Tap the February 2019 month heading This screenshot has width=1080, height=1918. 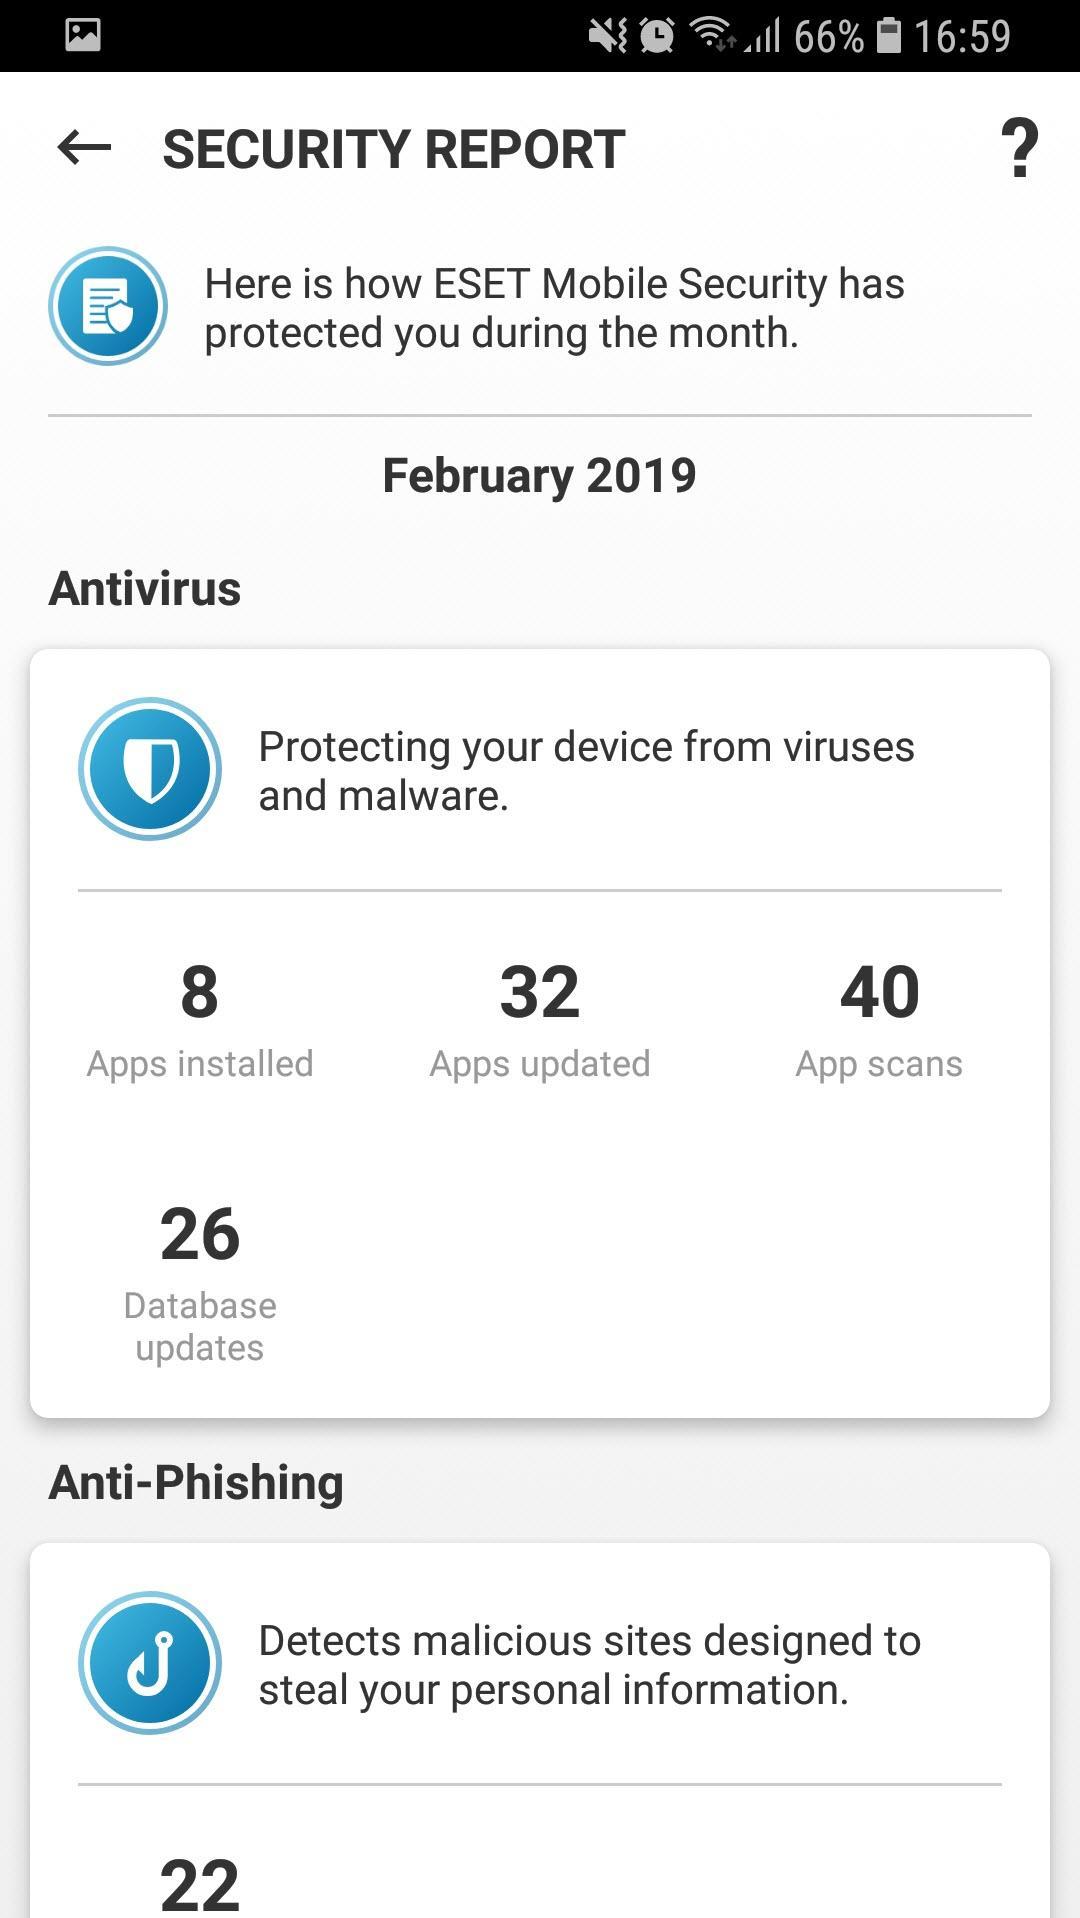click(540, 475)
